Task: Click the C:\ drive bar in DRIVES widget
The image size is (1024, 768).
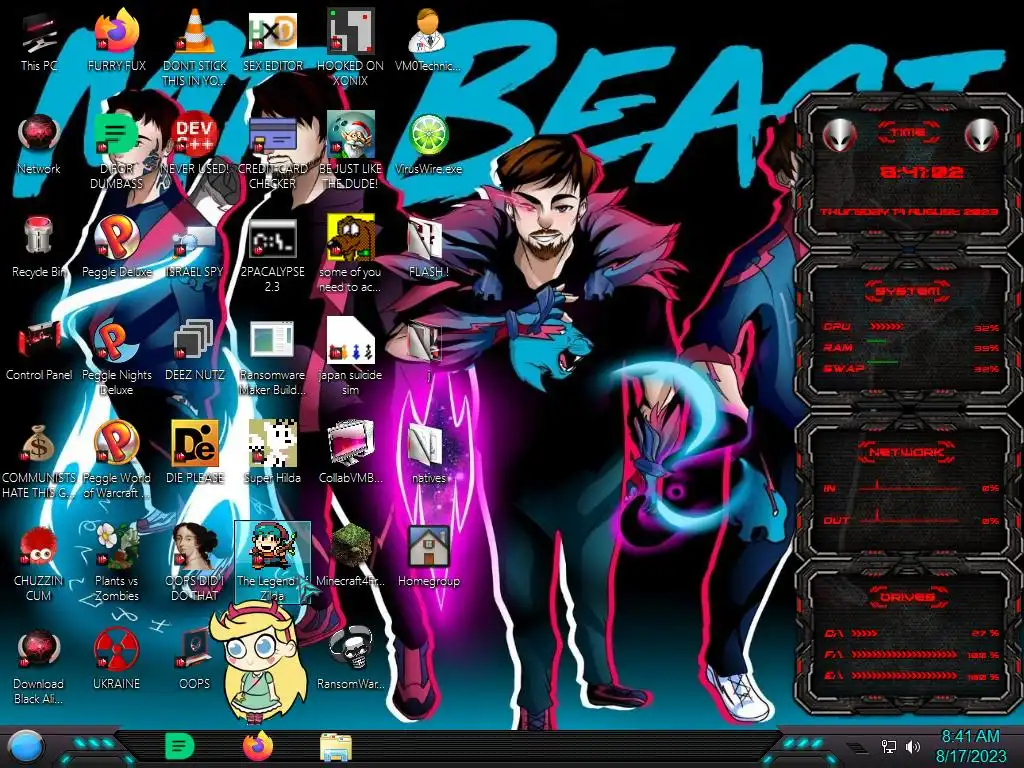Action: click(x=864, y=633)
